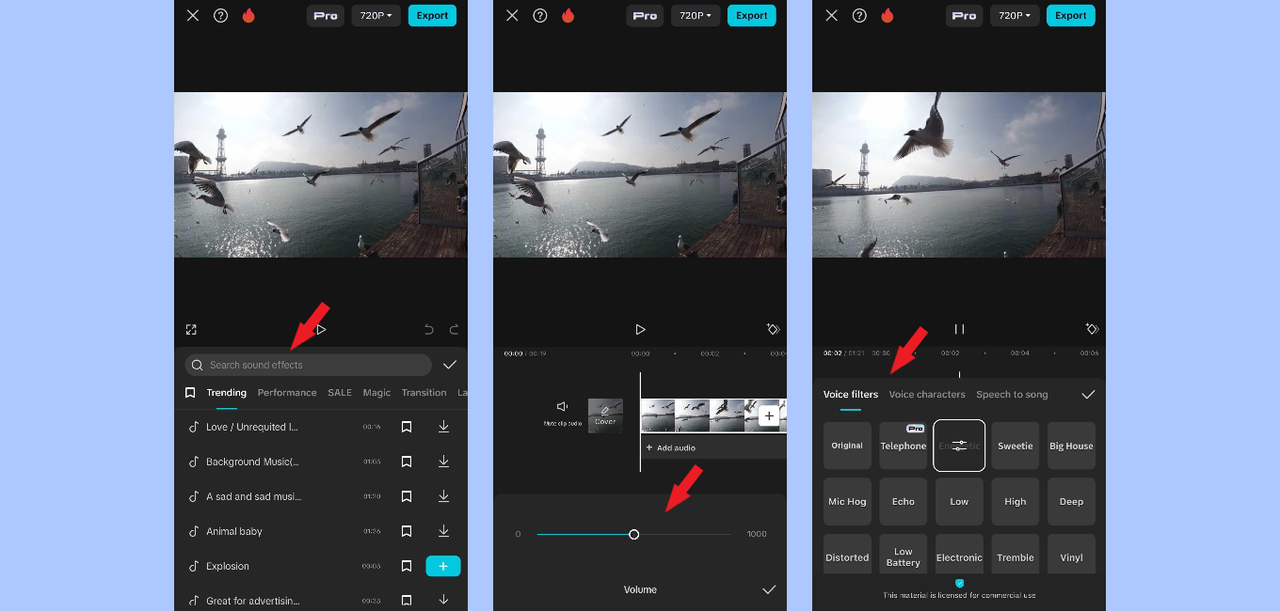1280x611 pixels.
Task: Bookmark the Animal baby sound
Action: click(406, 531)
